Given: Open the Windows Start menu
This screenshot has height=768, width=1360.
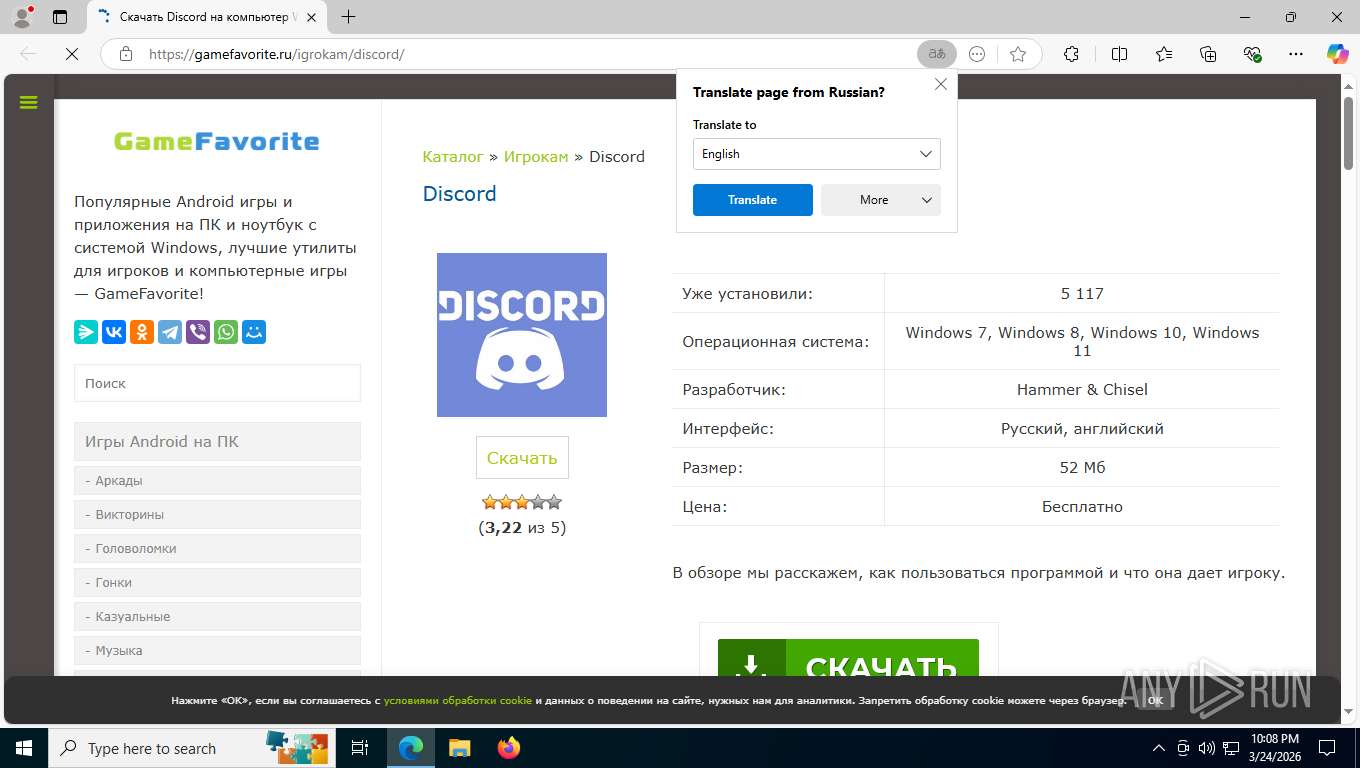Looking at the screenshot, I should click(x=23, y=748).
